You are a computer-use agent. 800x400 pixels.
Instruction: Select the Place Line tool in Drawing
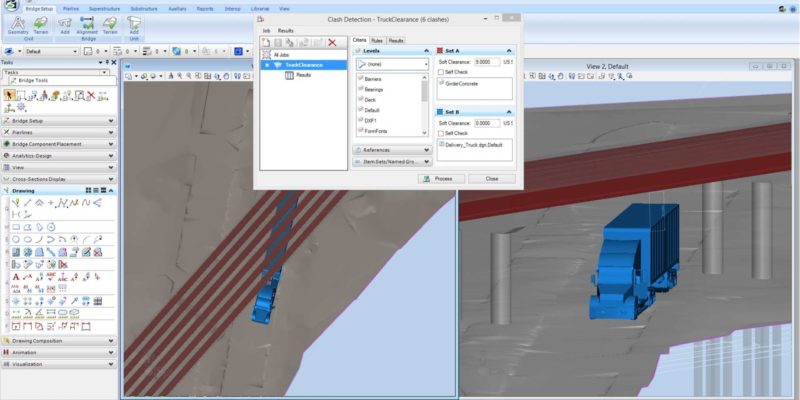(x=28, y=203)
